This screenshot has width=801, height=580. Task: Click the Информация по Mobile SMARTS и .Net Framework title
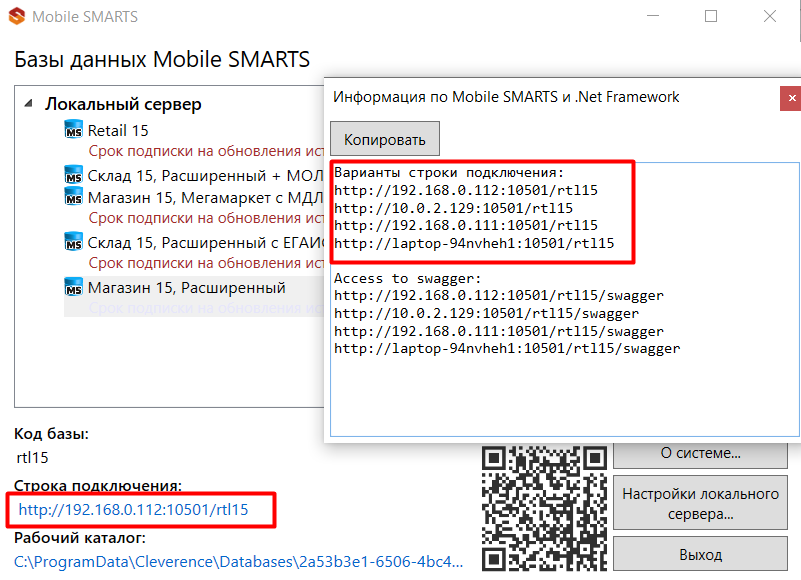tap(506, 97)
